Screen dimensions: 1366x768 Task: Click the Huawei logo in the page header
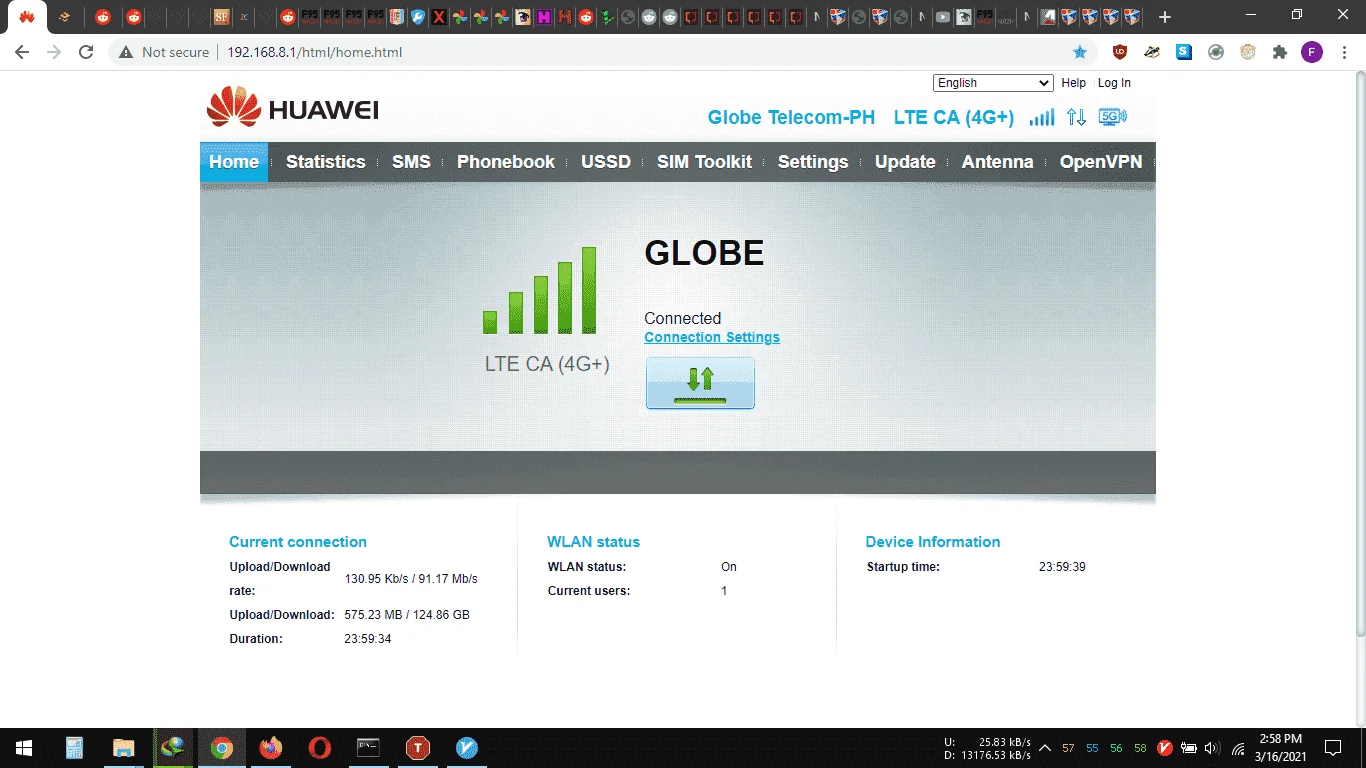click(x=292, y=108)
